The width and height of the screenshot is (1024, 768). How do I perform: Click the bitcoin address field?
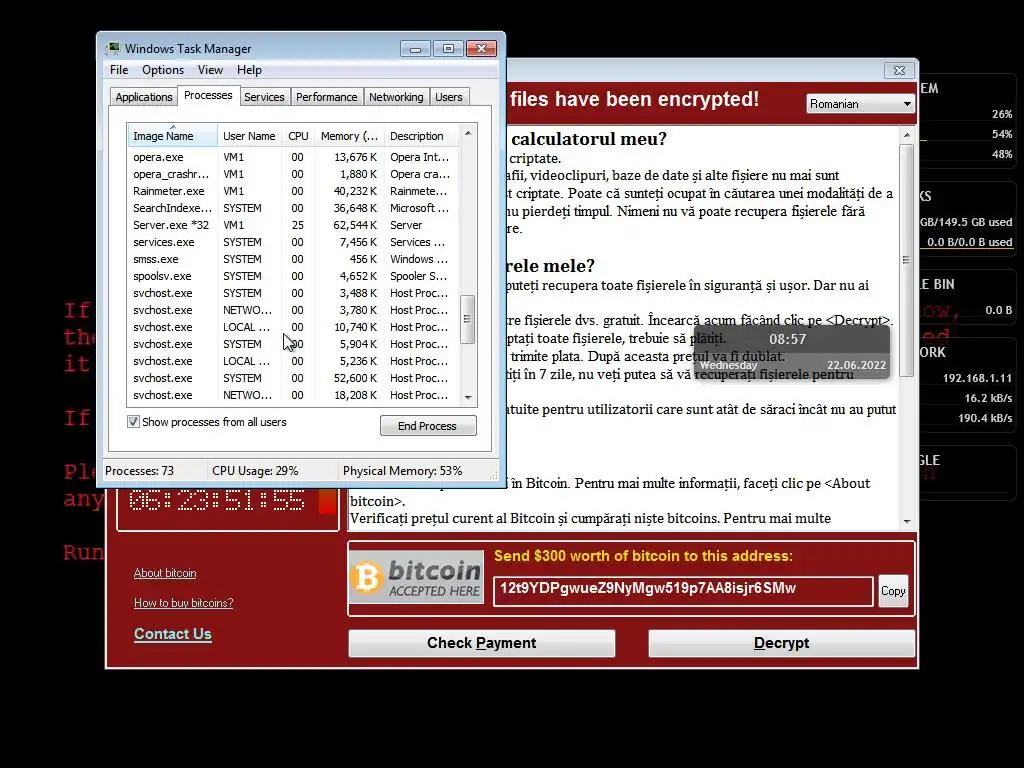click(x=683, y=591)
